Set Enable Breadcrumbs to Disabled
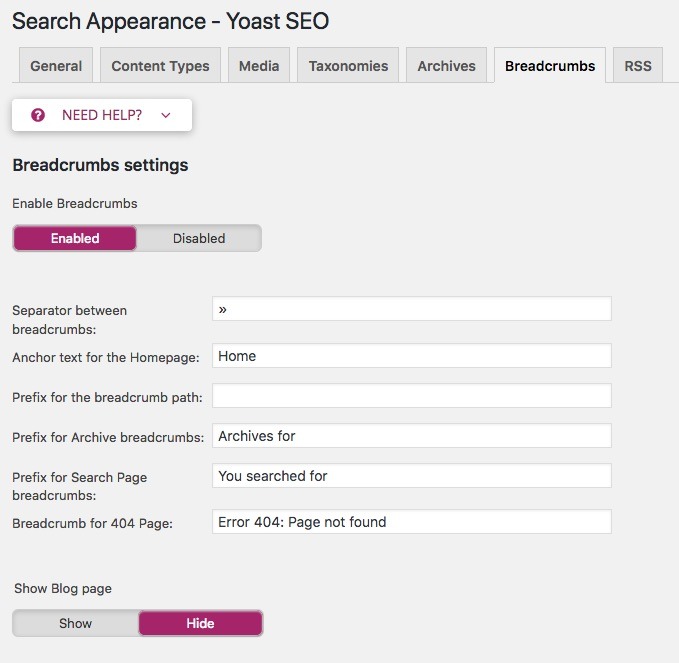Viewport: 679px width, 663px height. 199,238
